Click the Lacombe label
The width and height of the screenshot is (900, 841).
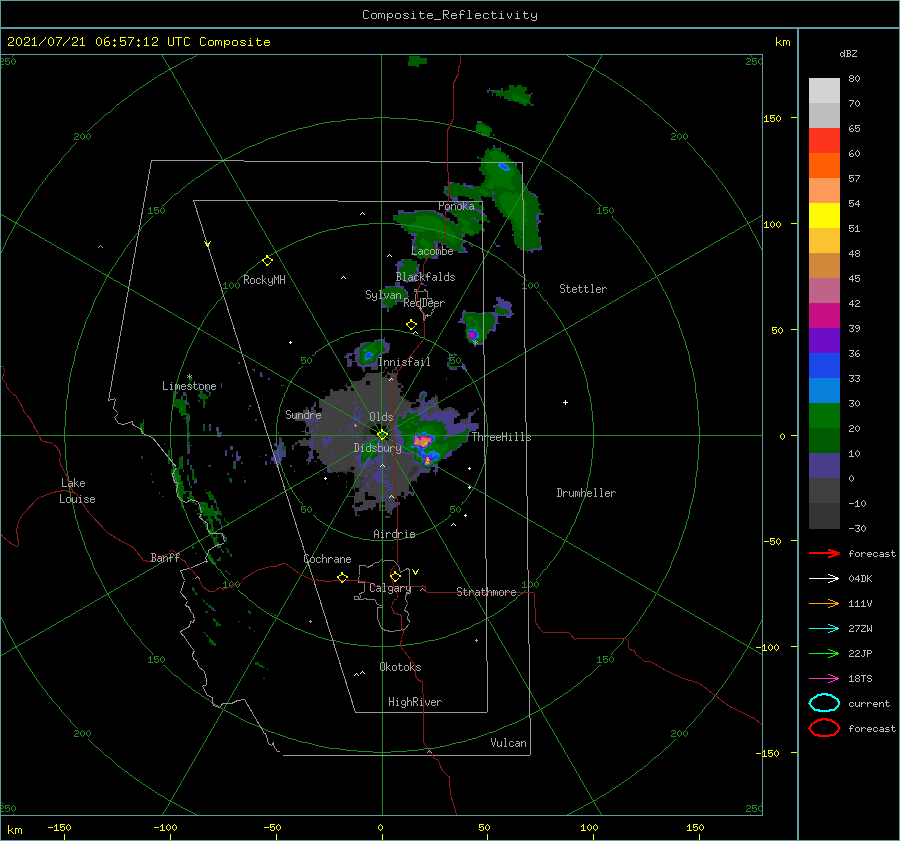pyautogui.click(x=432, y=251)
